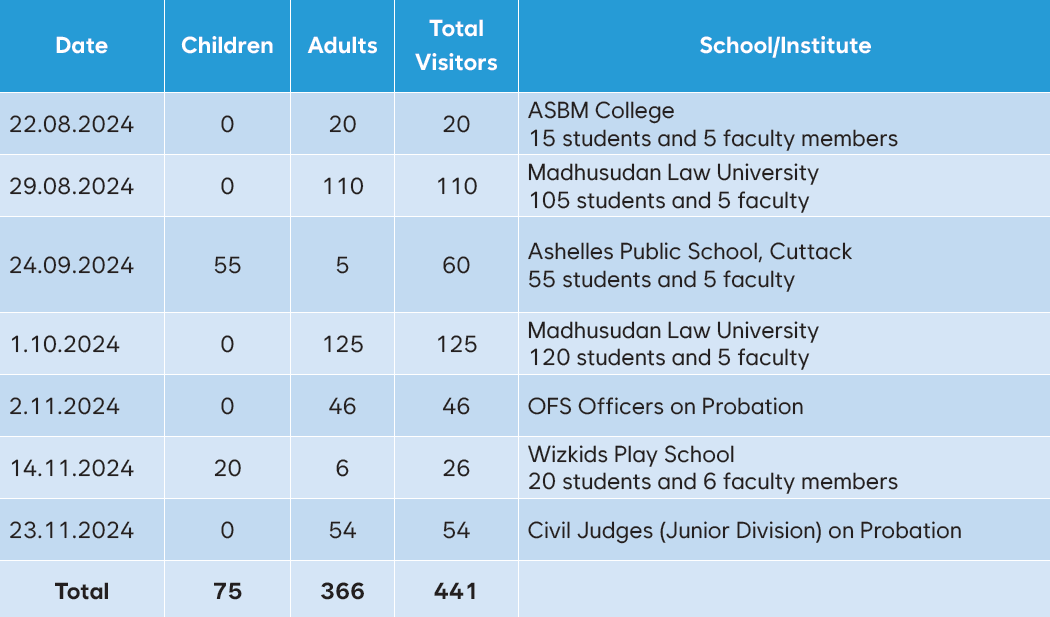Select OFS Officers on Probation entry
This screenshot has height=617, width=1050.
[665, 406]
